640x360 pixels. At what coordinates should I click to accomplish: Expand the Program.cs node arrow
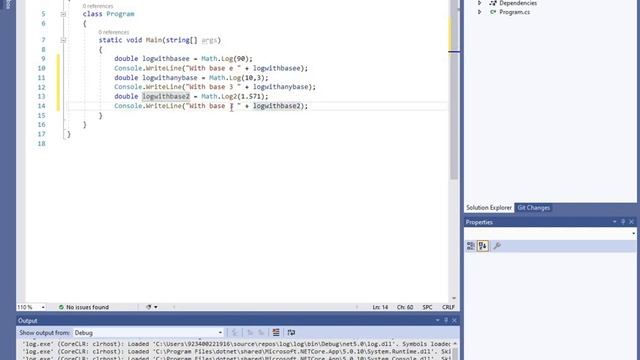pyautogui.click(x=480, y=12)
